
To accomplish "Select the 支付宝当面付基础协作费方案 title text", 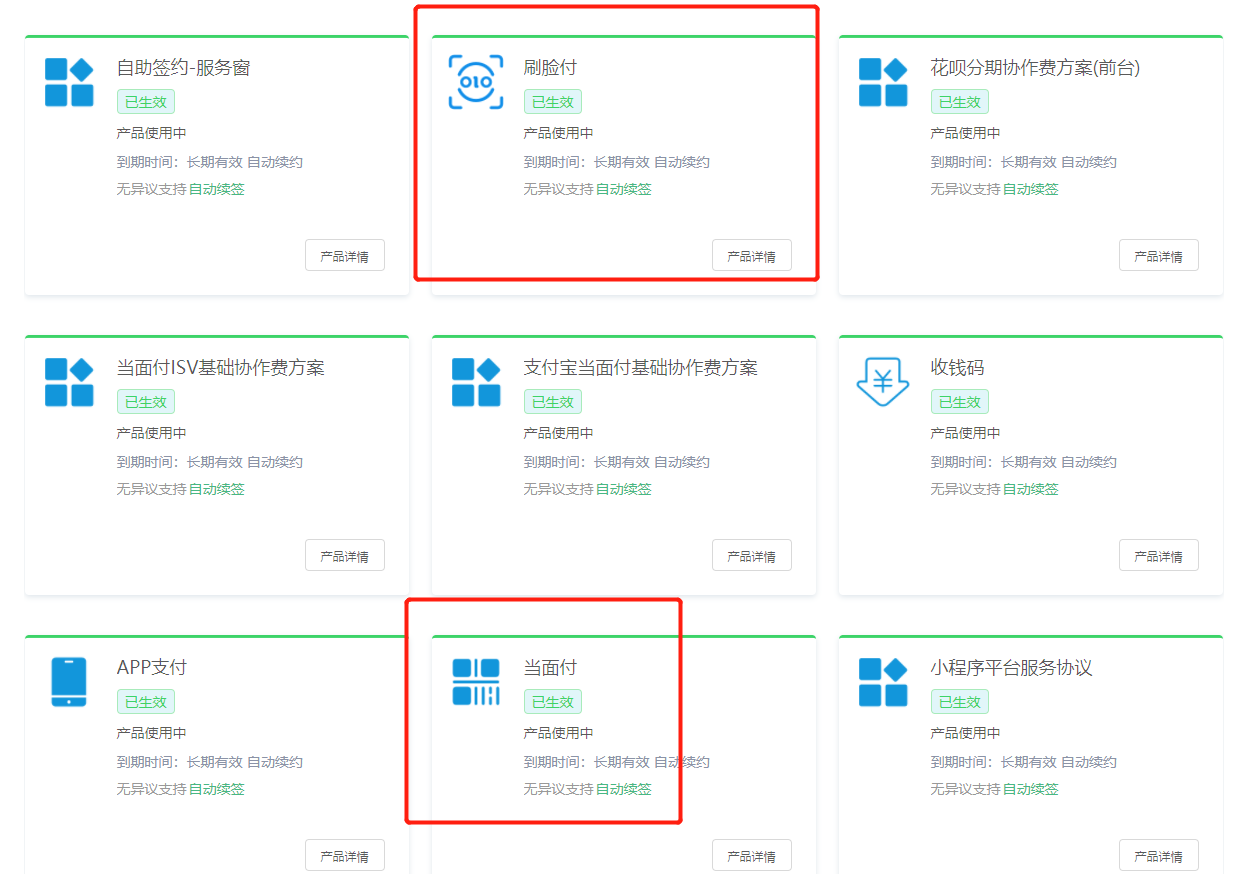I will tap(641, 368).
